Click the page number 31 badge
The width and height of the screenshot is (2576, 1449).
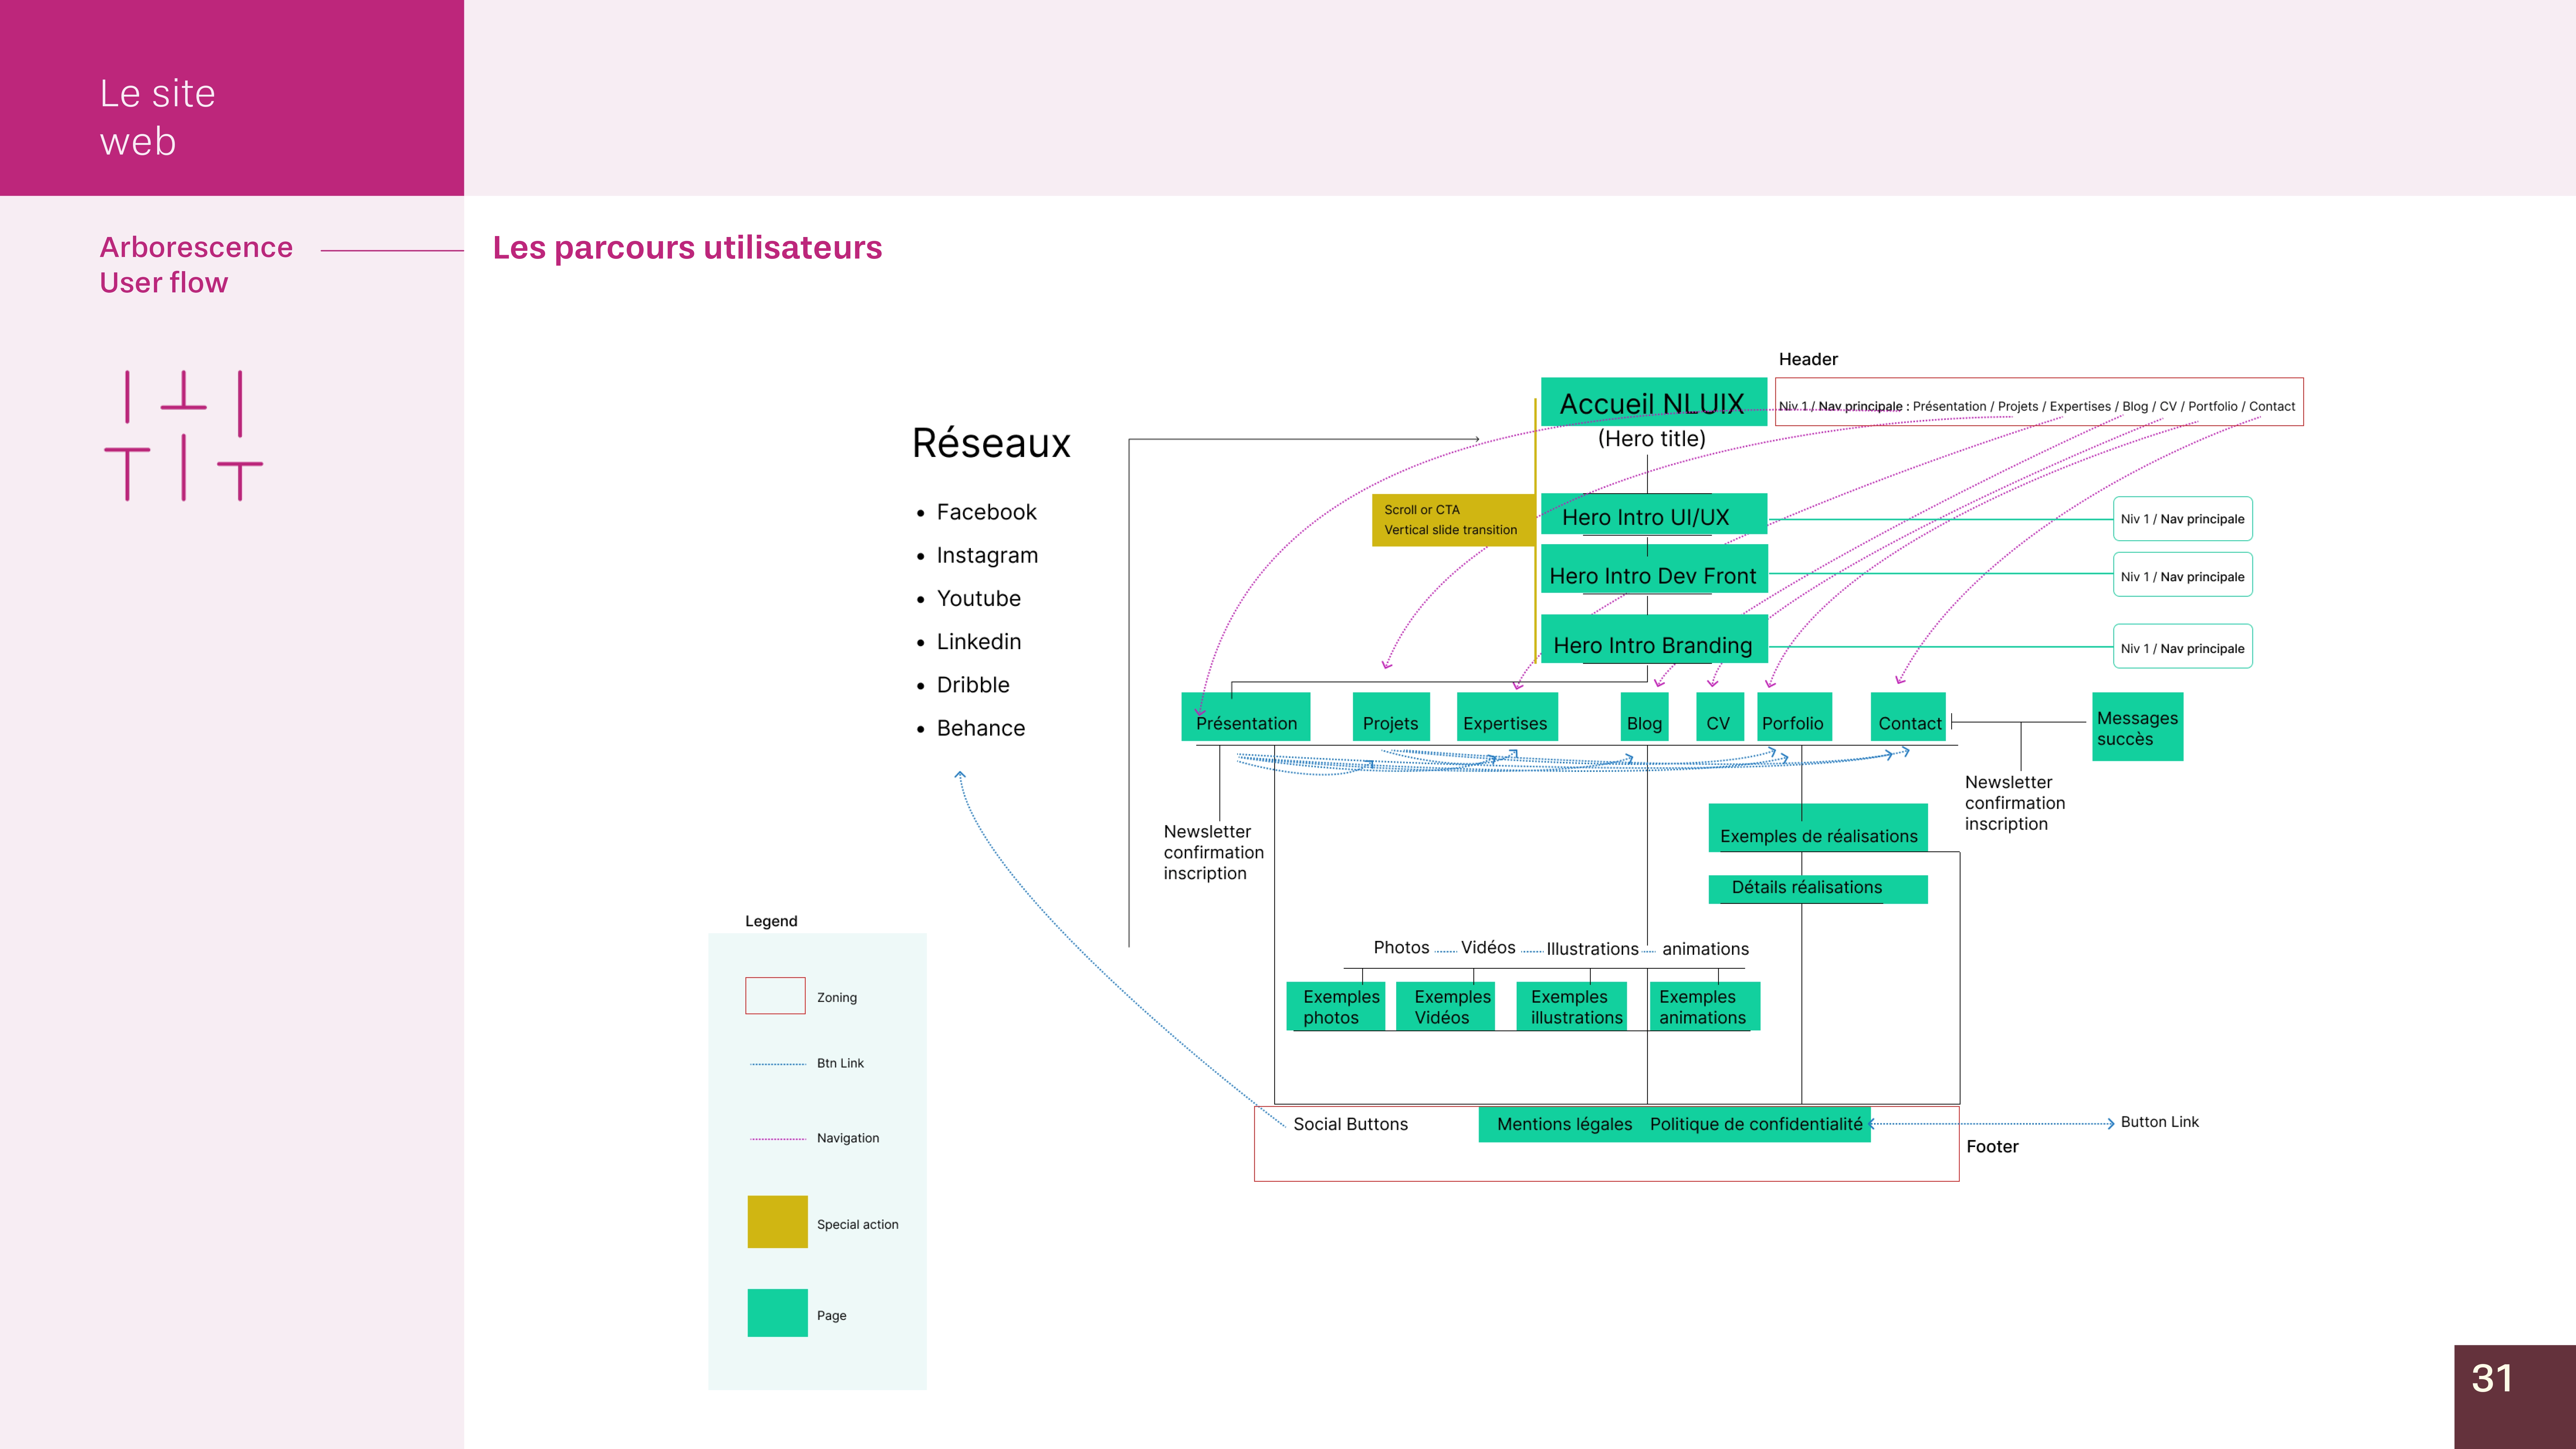click(2514, 1396)
